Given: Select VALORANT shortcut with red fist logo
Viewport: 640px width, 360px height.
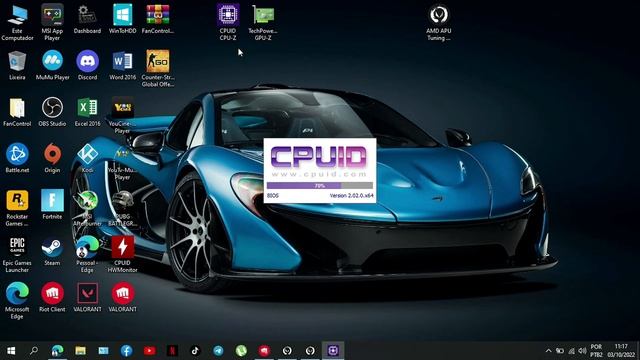Looking at the screenshot, I should click(122, 298).
